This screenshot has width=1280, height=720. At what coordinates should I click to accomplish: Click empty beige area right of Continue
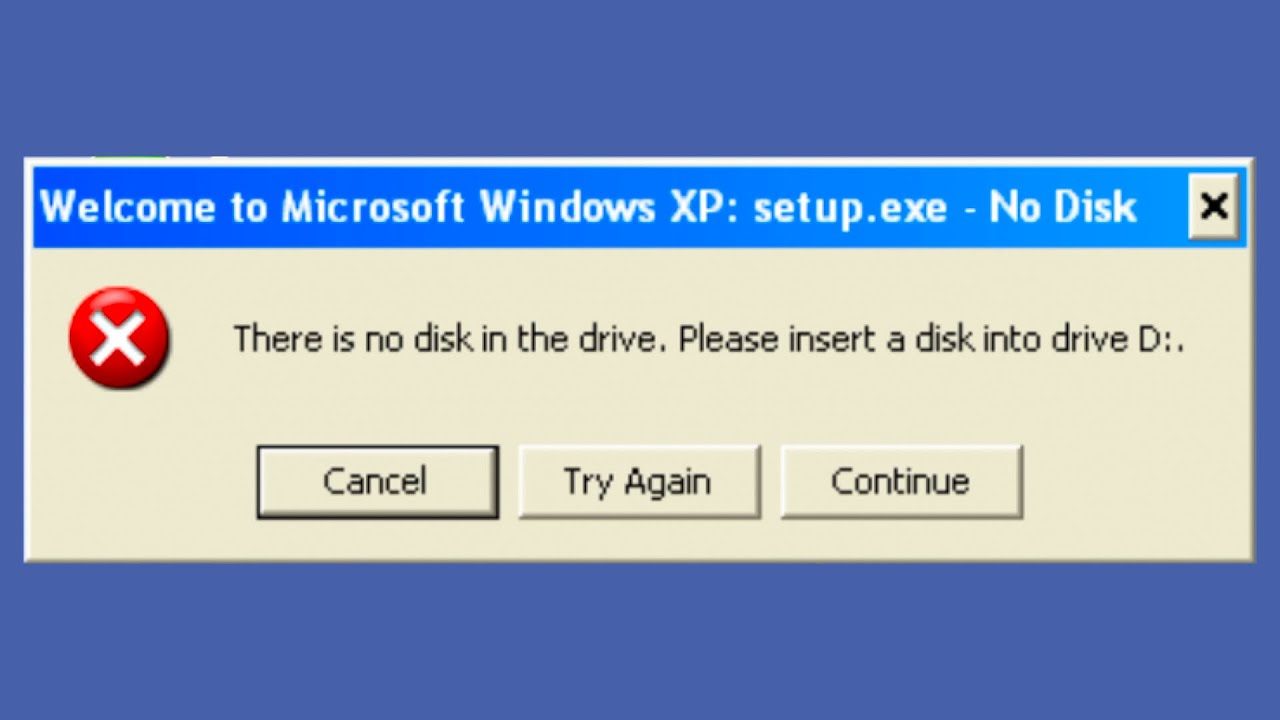[x=1135, y=482]
